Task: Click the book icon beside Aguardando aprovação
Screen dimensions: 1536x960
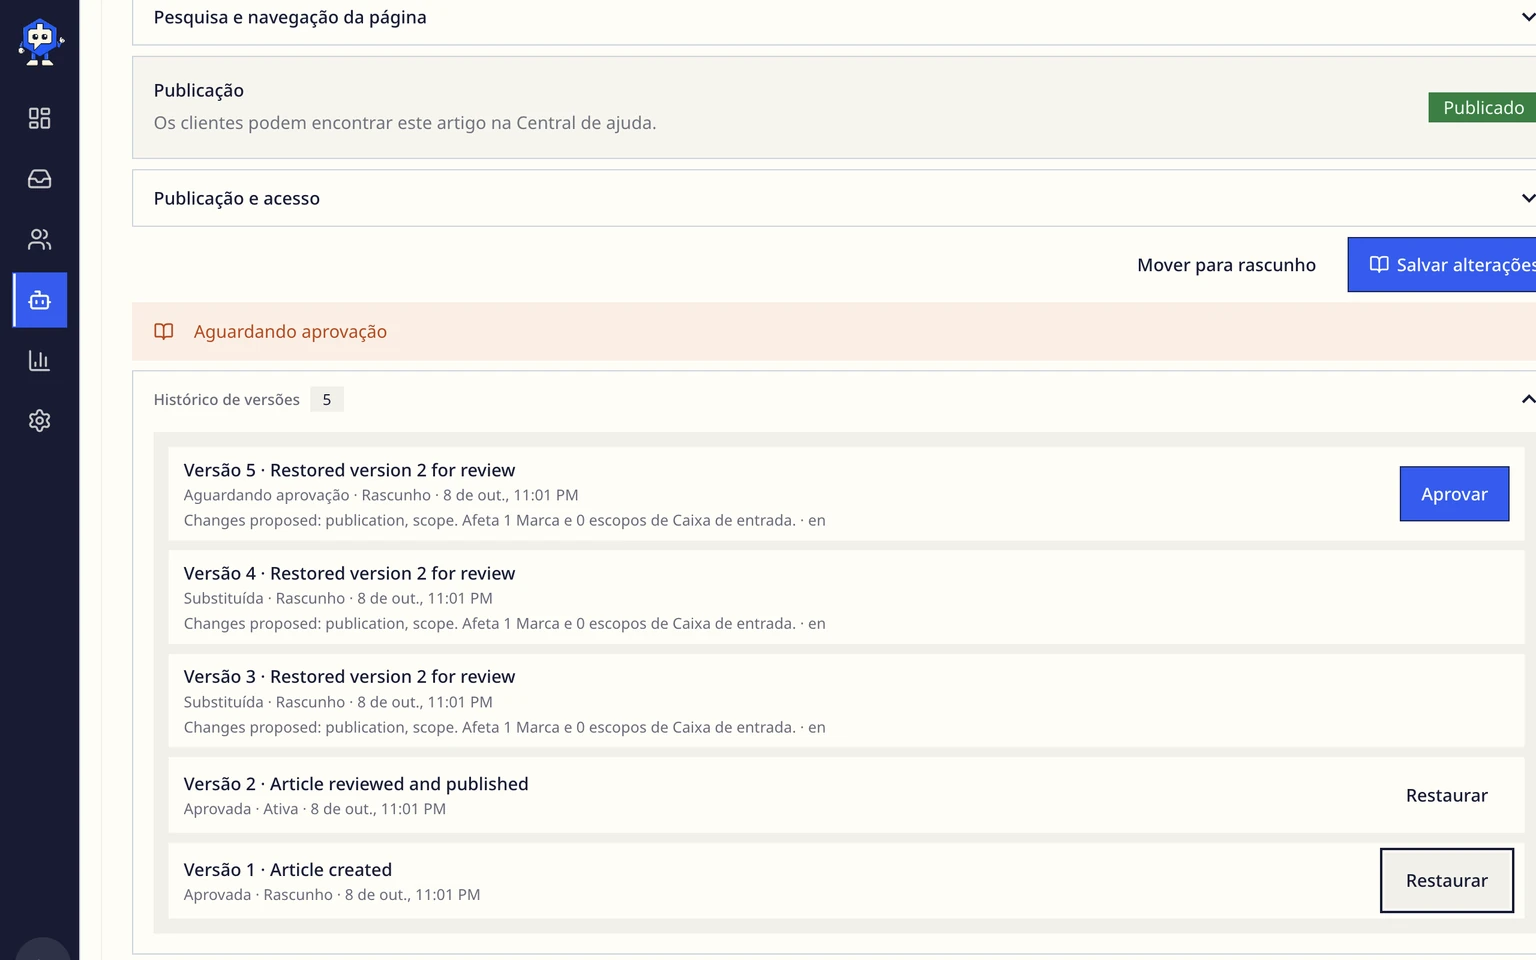Action: pyautogui.click(x=164, y=332)
